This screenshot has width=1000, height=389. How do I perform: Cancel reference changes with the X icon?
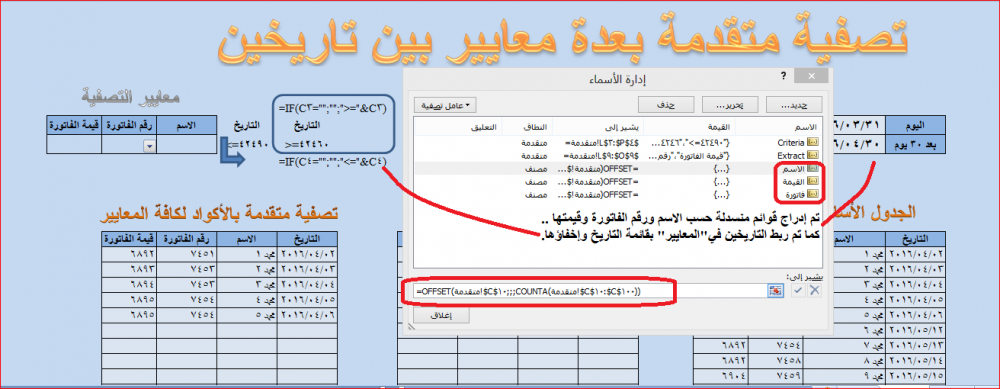pyautogui.click(x=813, y=290)
